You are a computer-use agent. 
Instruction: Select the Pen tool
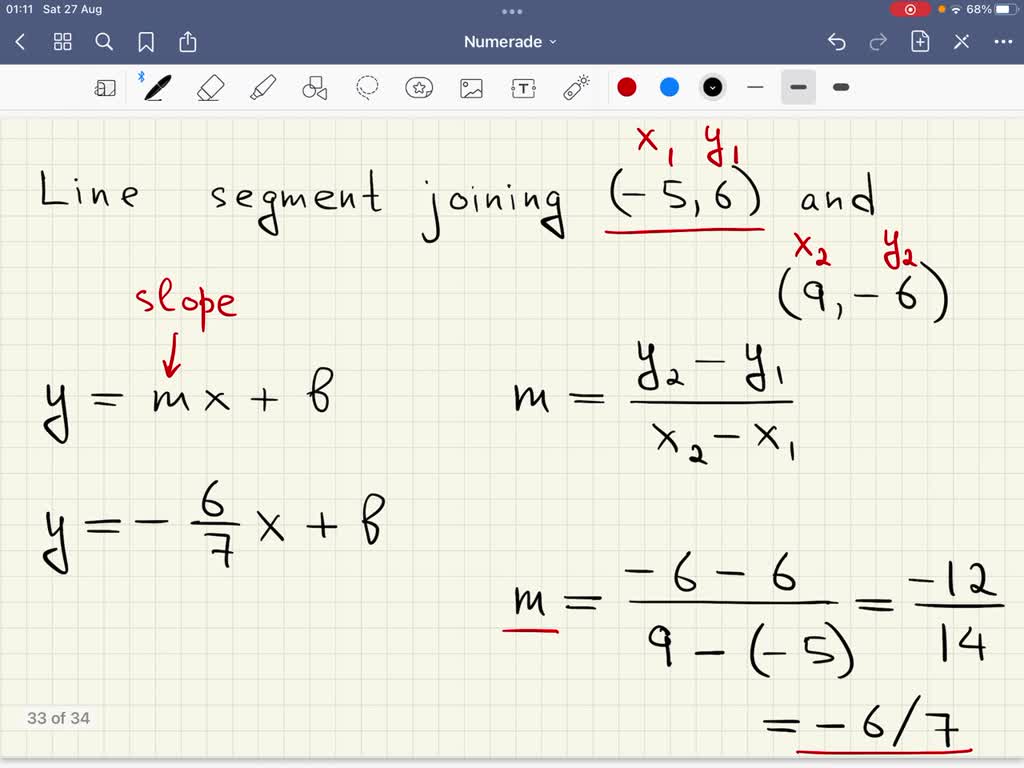pyautogui.click(x=154, y=87)
